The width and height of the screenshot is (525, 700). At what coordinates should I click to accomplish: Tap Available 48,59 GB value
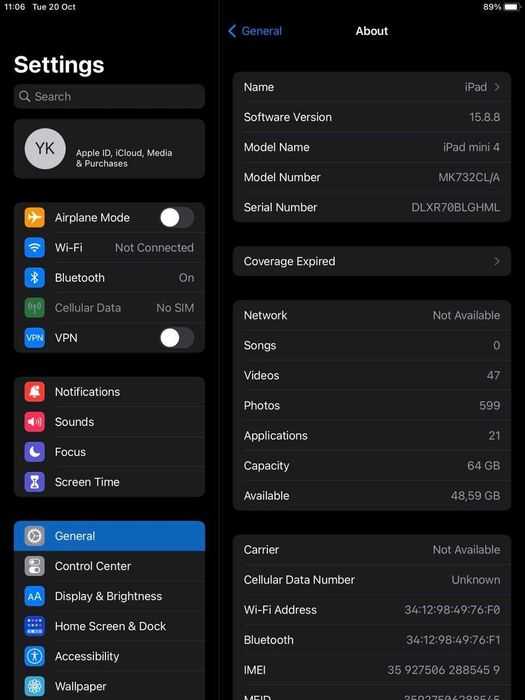pos(475,496)
